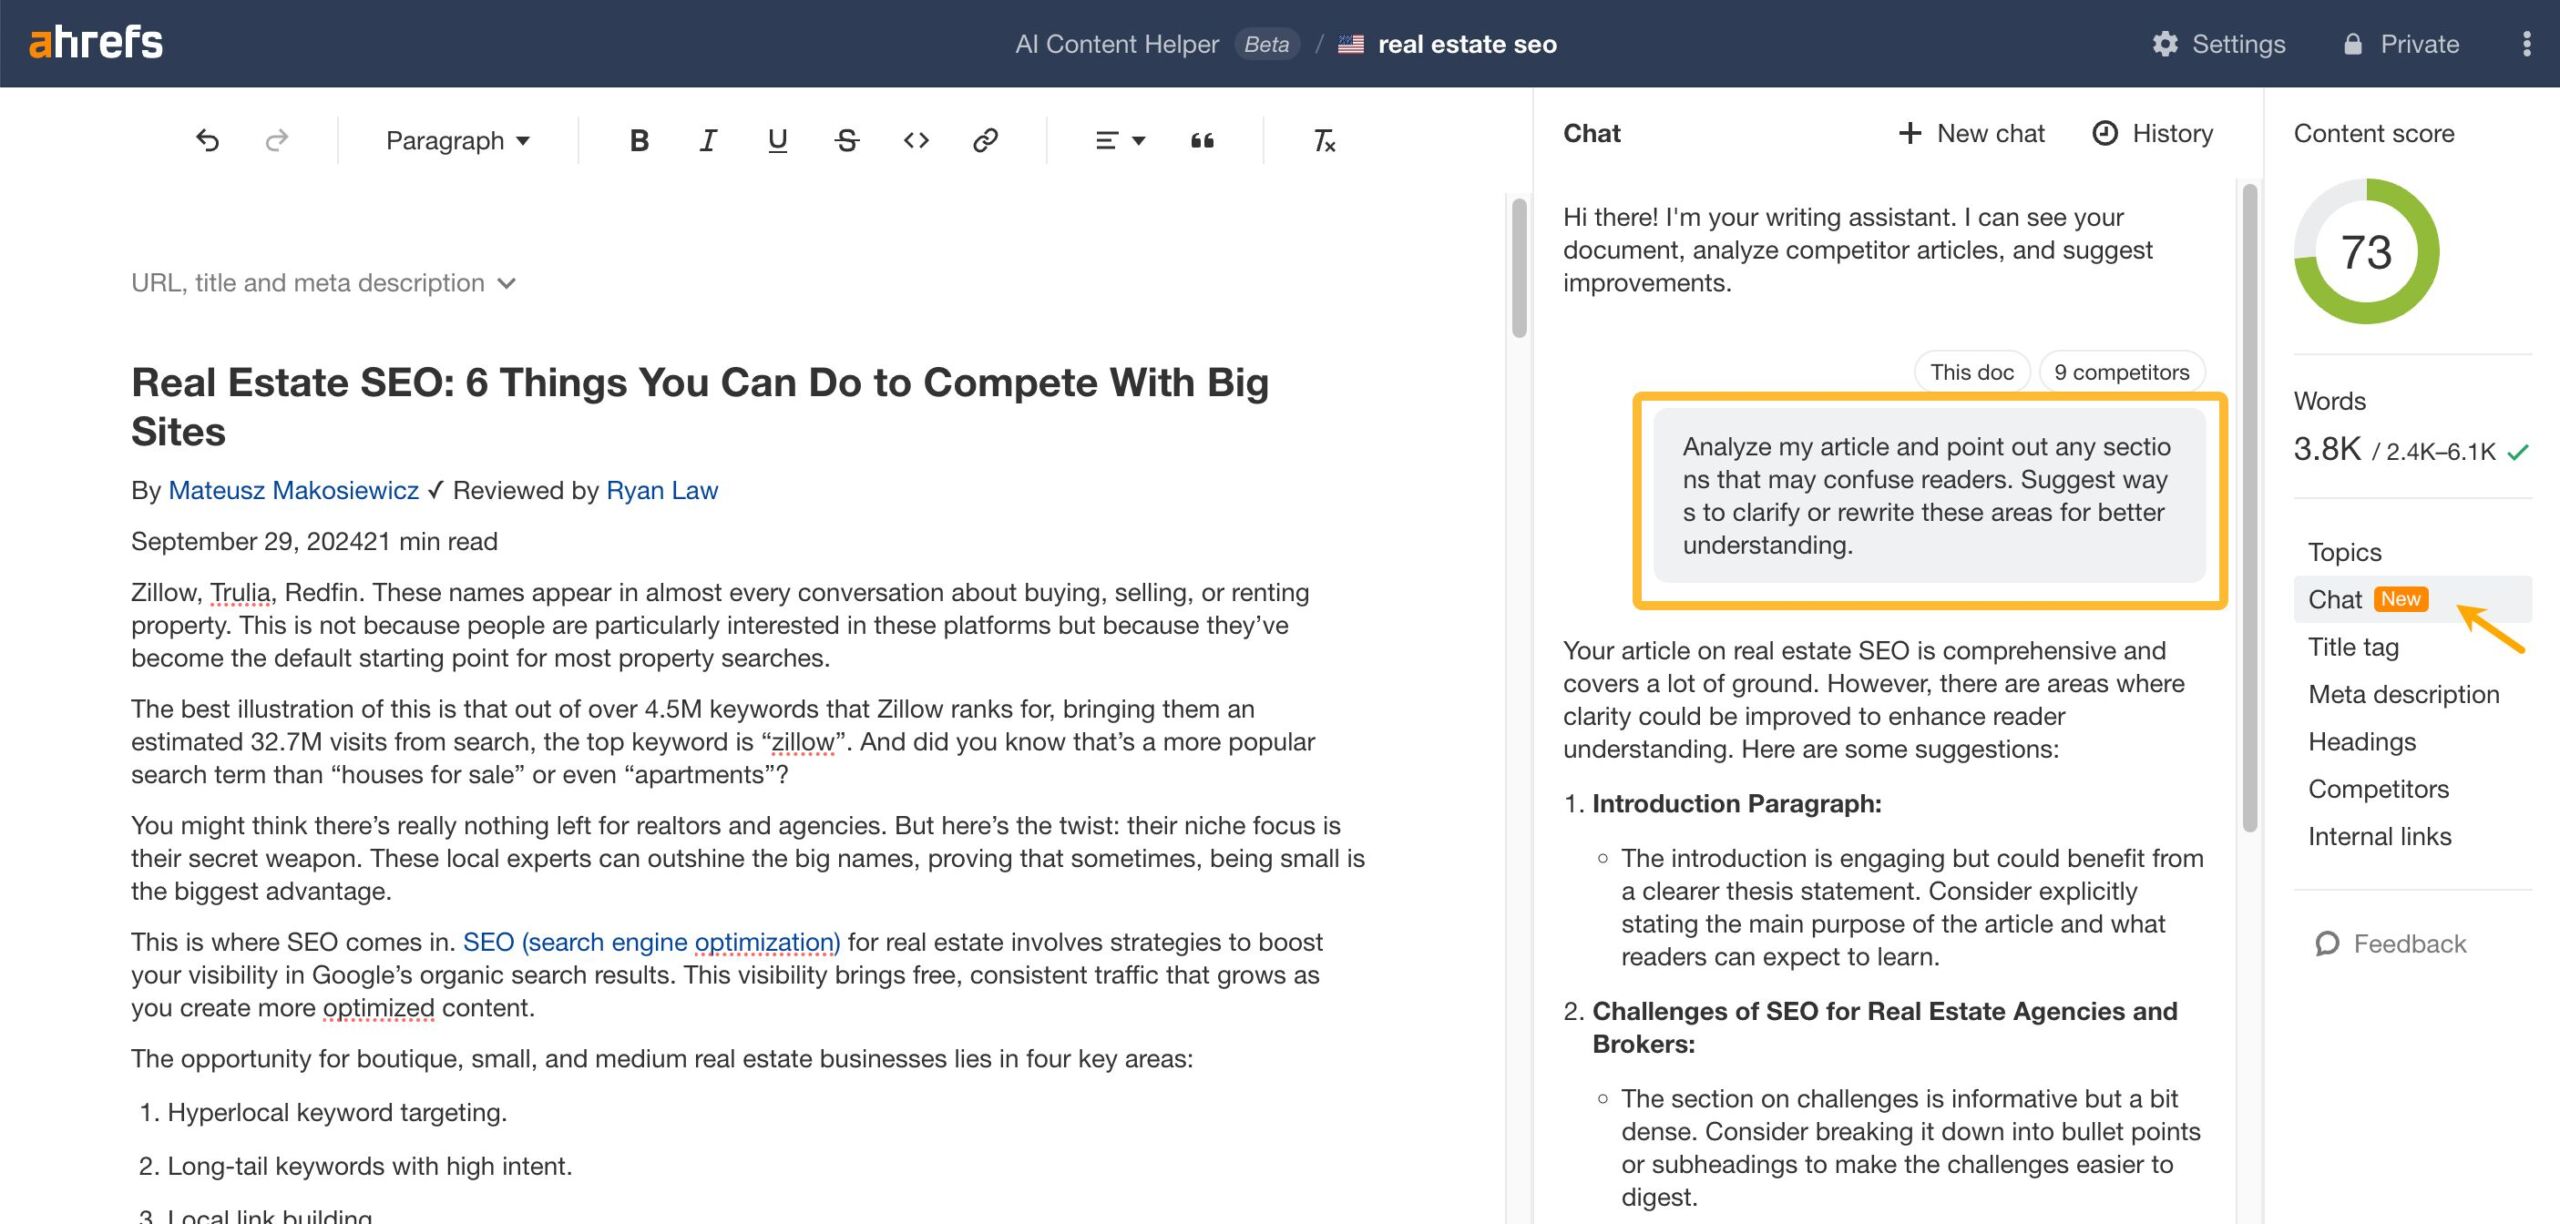Image resolution: width=2560 pixels, height=1224 pixels.
Task: Open the Ryan Law author link
Action: coord(662,490)
